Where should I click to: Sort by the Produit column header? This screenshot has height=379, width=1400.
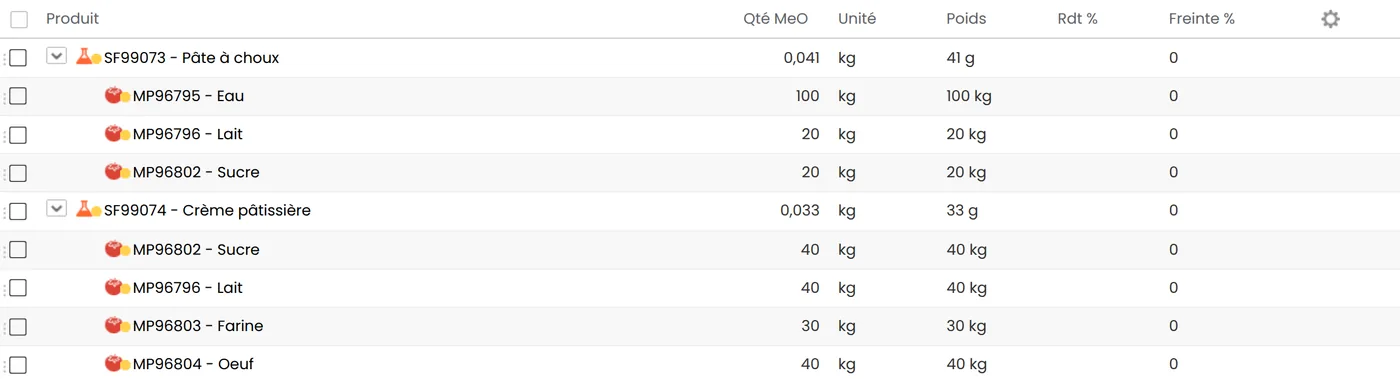[x=72, y=19]
